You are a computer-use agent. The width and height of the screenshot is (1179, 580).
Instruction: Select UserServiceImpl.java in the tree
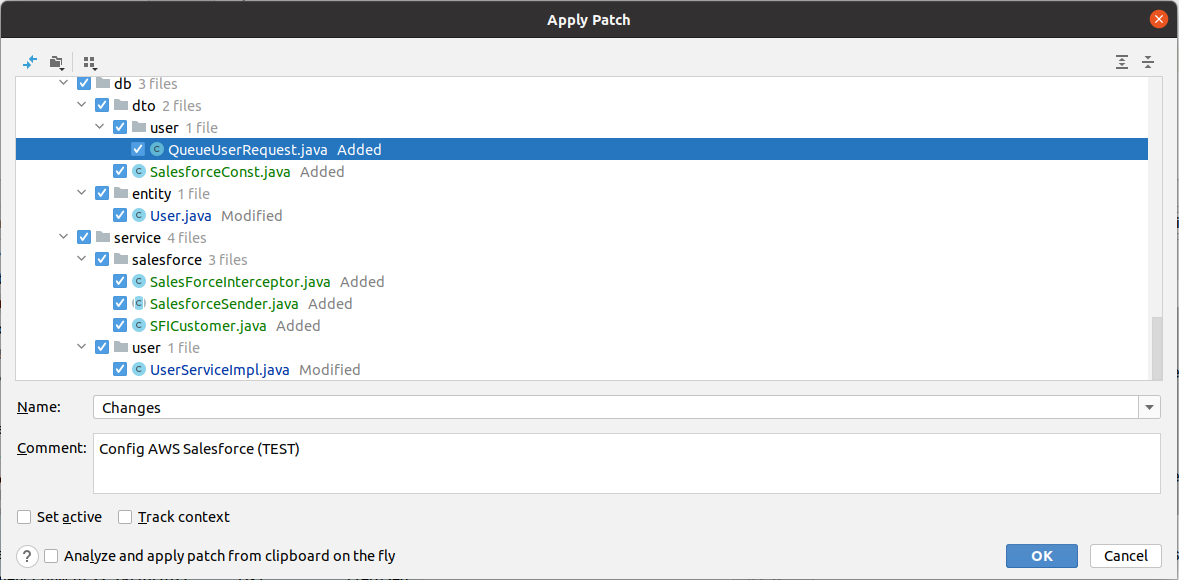219,370
